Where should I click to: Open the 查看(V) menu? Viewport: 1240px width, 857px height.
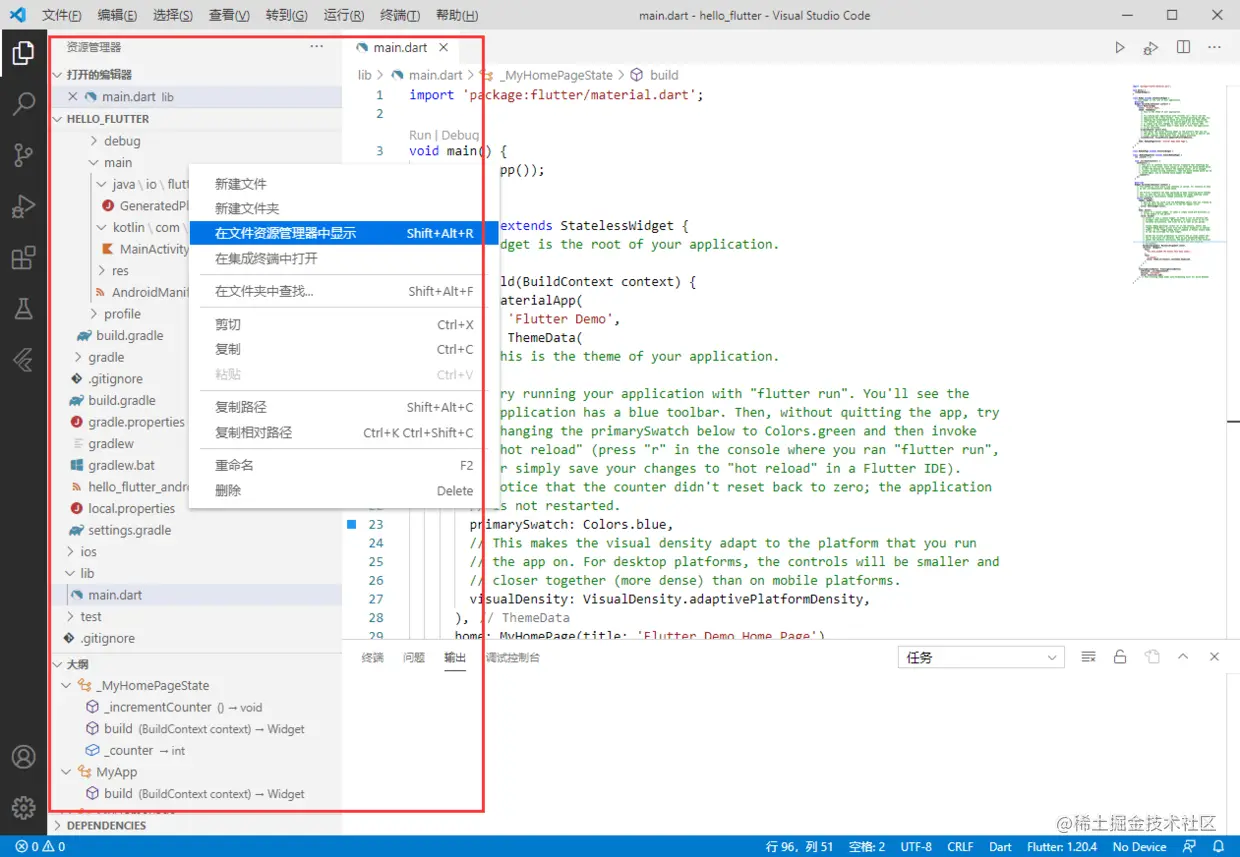[x=229, y=16]
